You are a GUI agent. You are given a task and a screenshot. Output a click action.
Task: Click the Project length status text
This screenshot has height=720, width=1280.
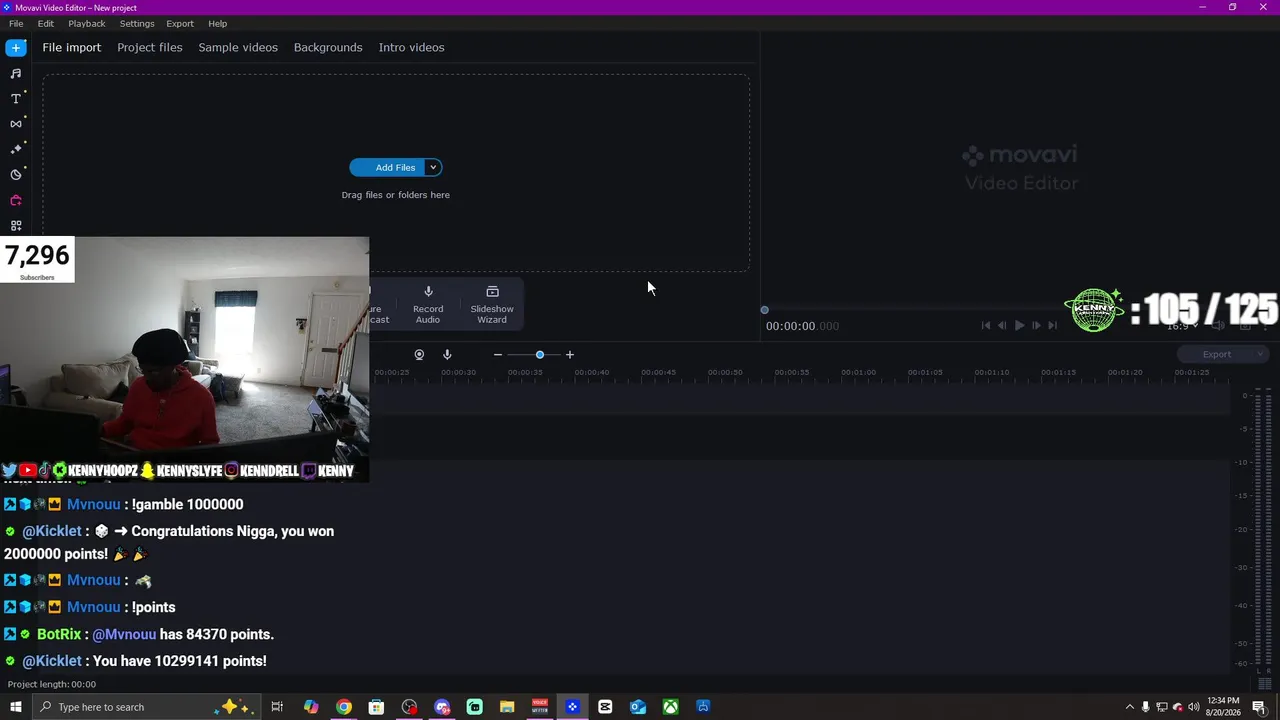pyautogui.click(x=52, y=685)
